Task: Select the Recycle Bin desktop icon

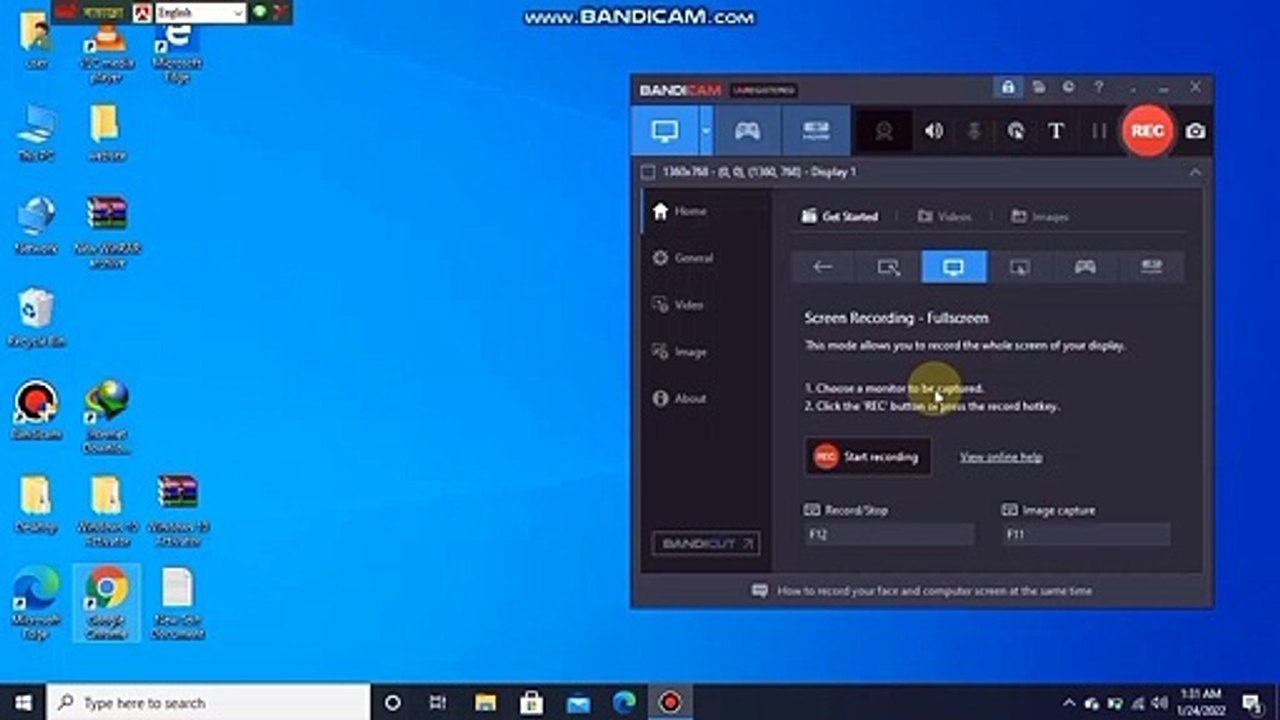Action: click(x=36, y=318)
